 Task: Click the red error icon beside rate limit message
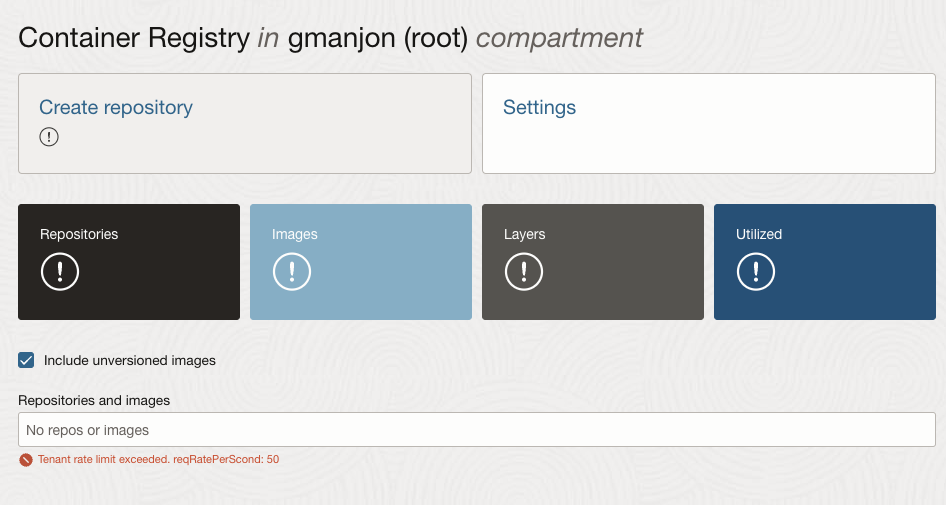click(x=25, y=460)
